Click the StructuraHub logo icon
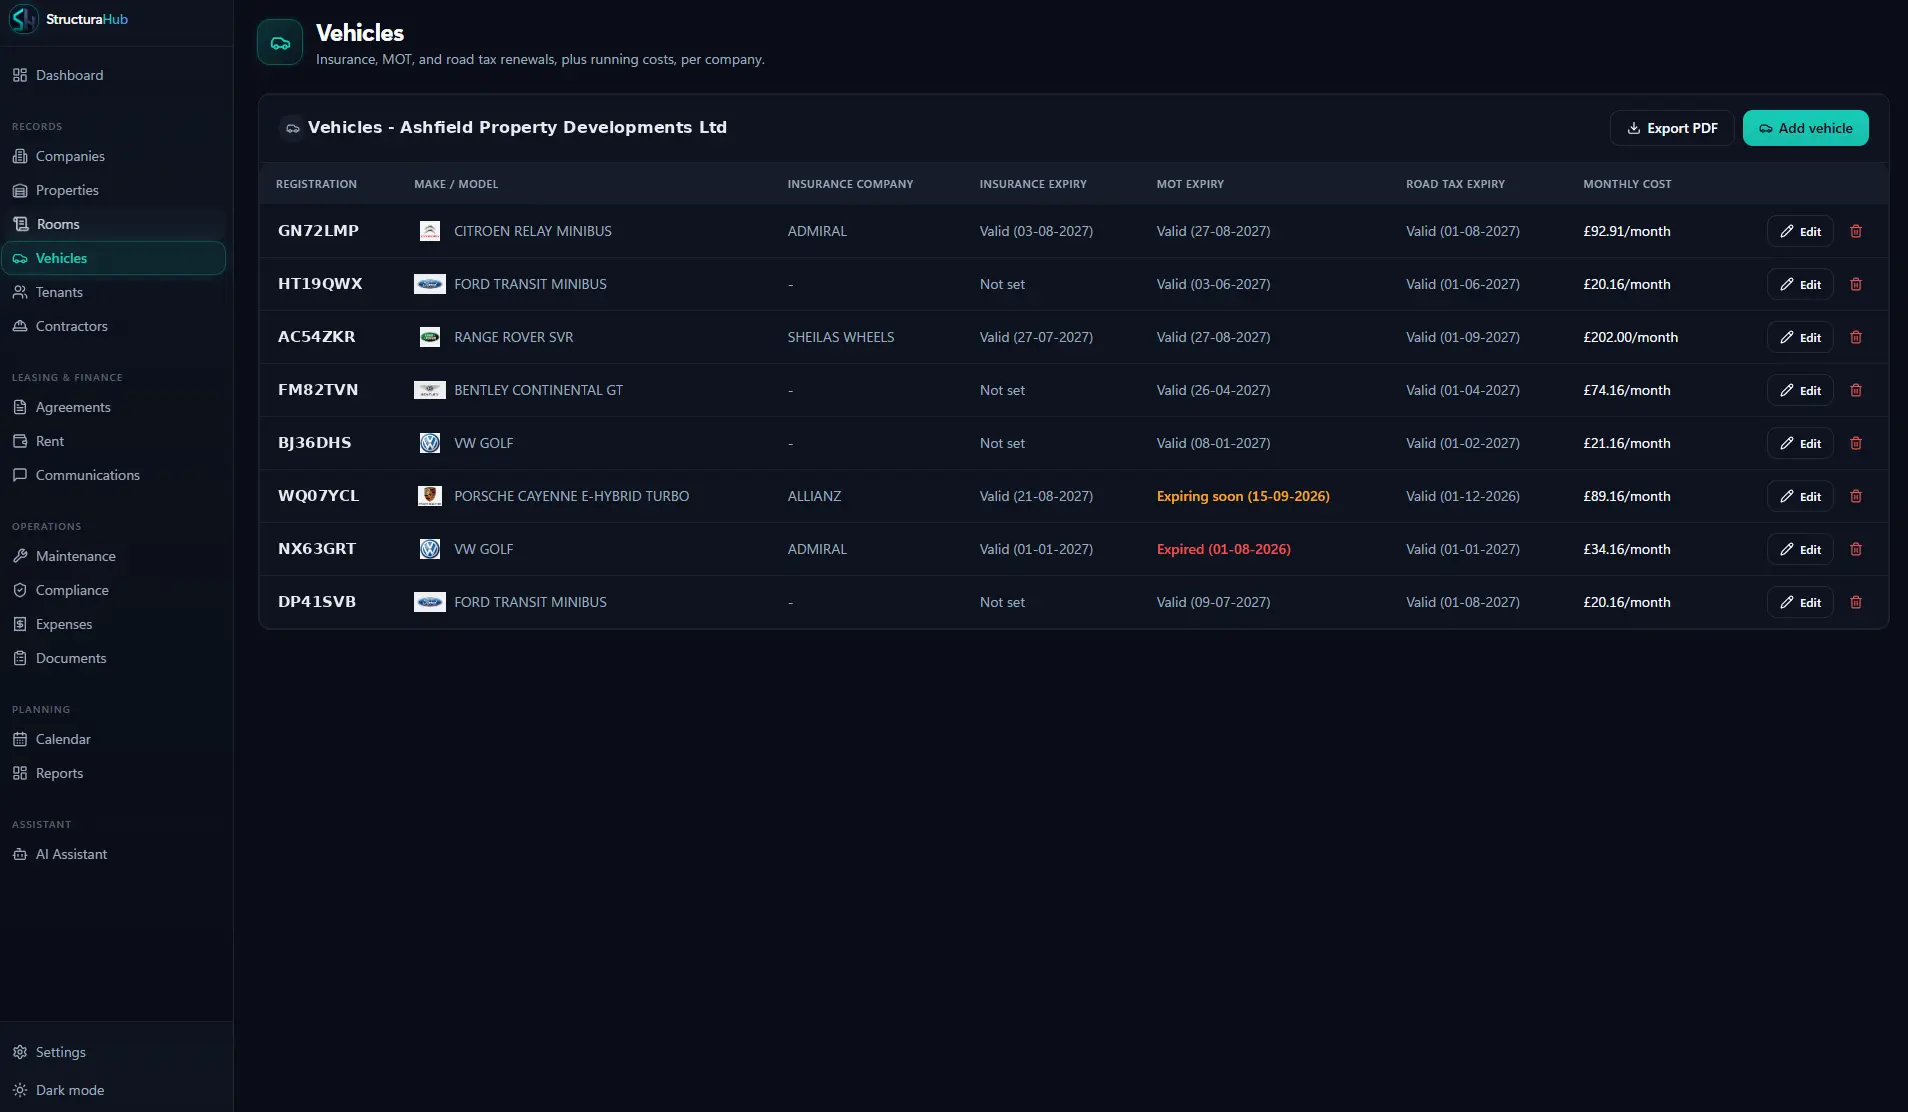The height and width of the screenshot is (1112, 1908). click(23, 19)
